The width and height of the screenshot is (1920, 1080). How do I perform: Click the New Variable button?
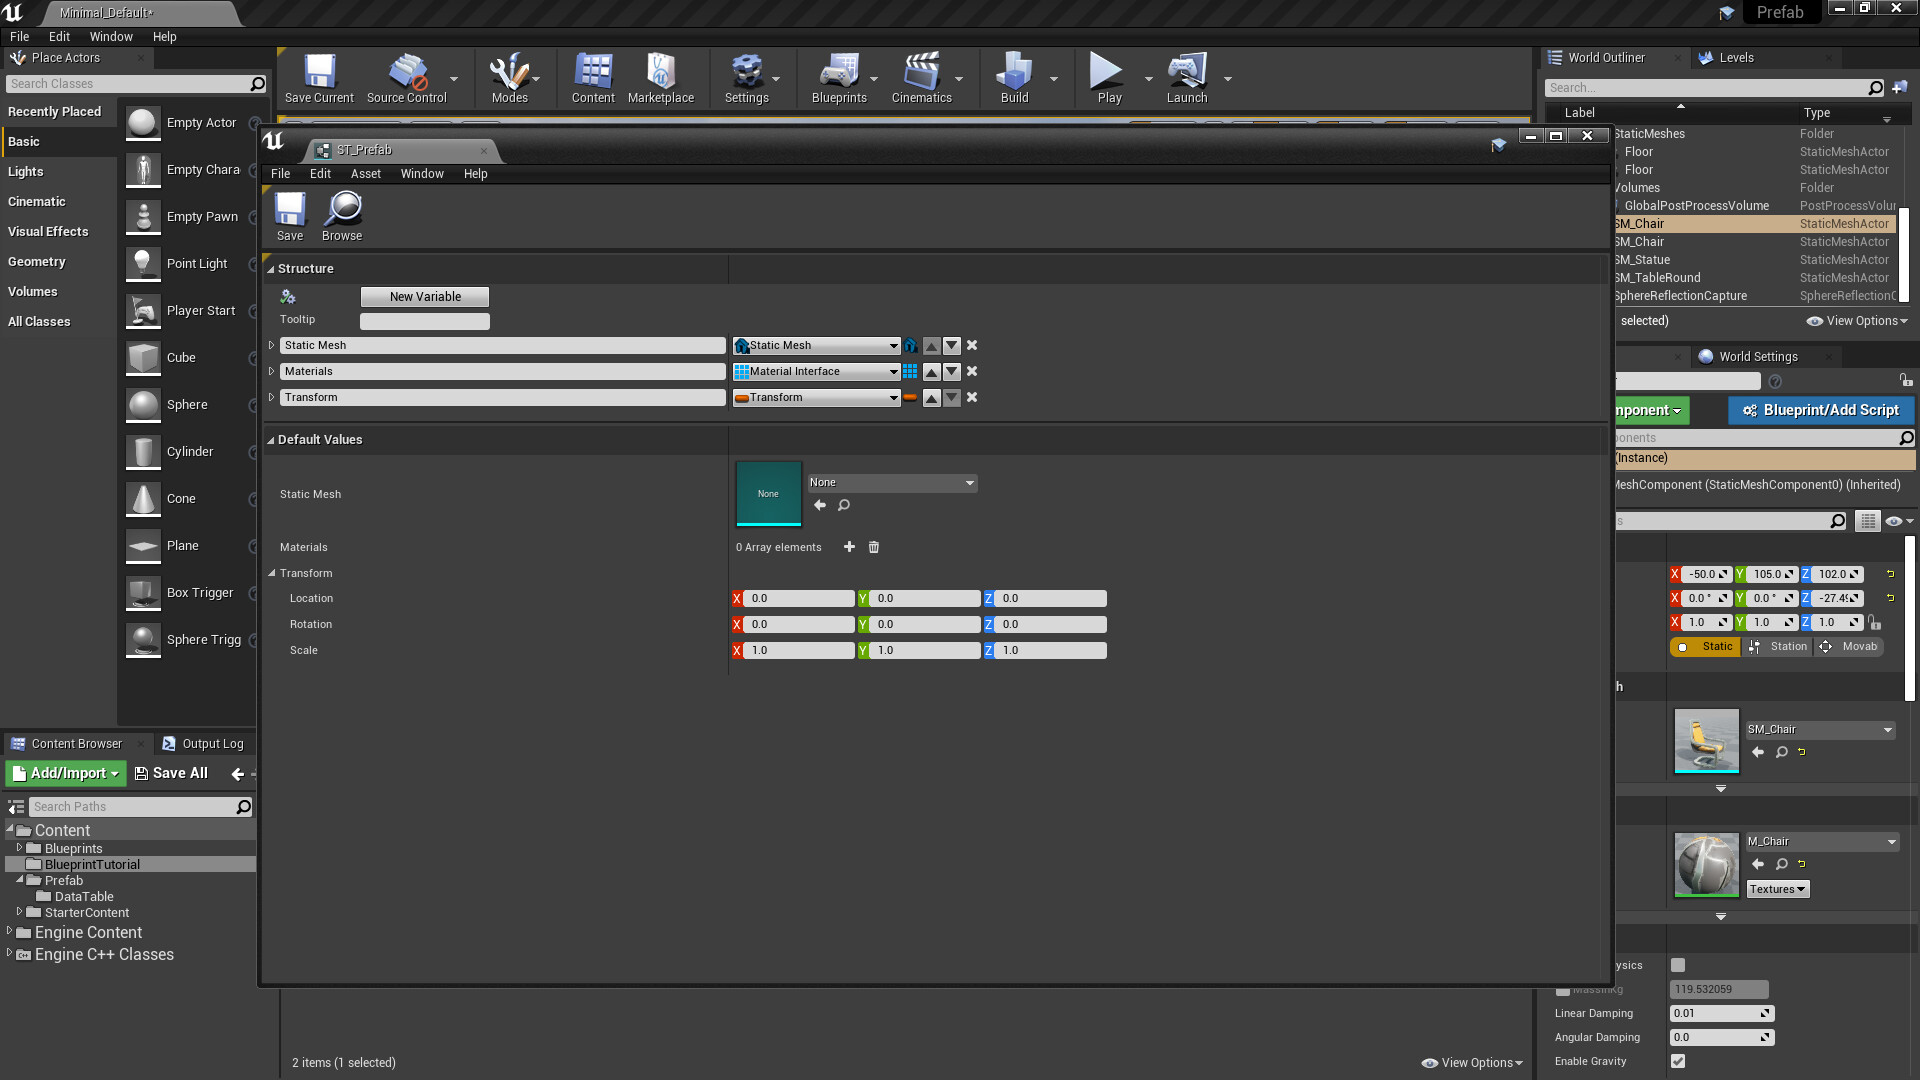(x=424, y=296)
